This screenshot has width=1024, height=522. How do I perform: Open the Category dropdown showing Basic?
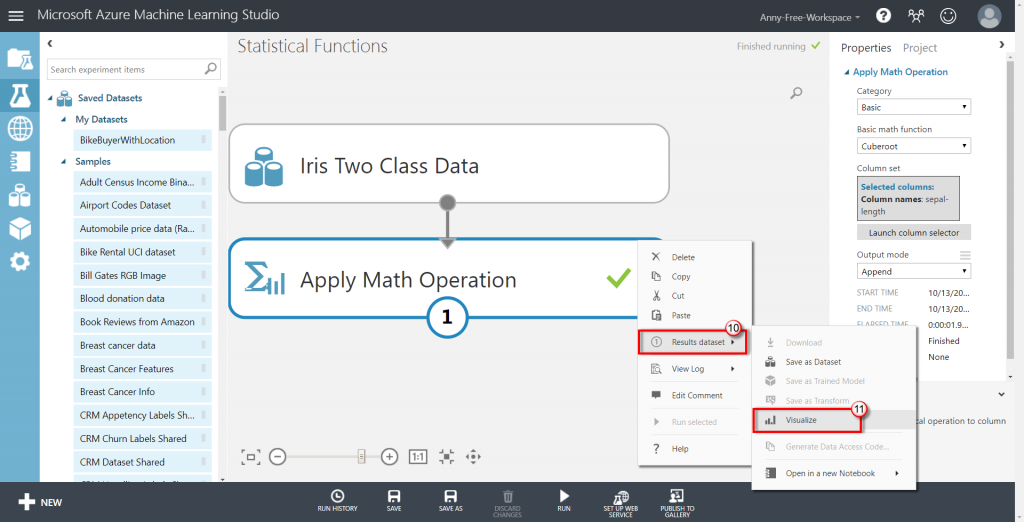[914, 107]
